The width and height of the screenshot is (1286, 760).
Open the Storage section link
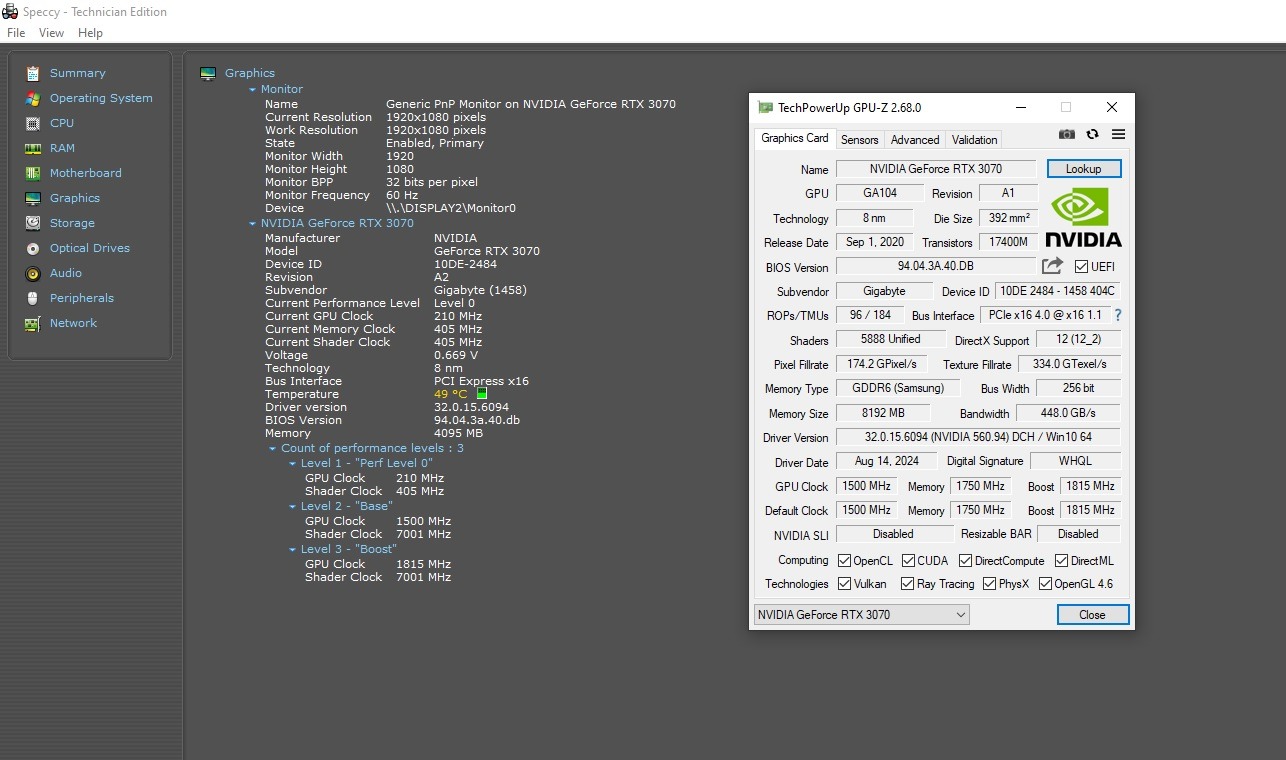(72, 223)
